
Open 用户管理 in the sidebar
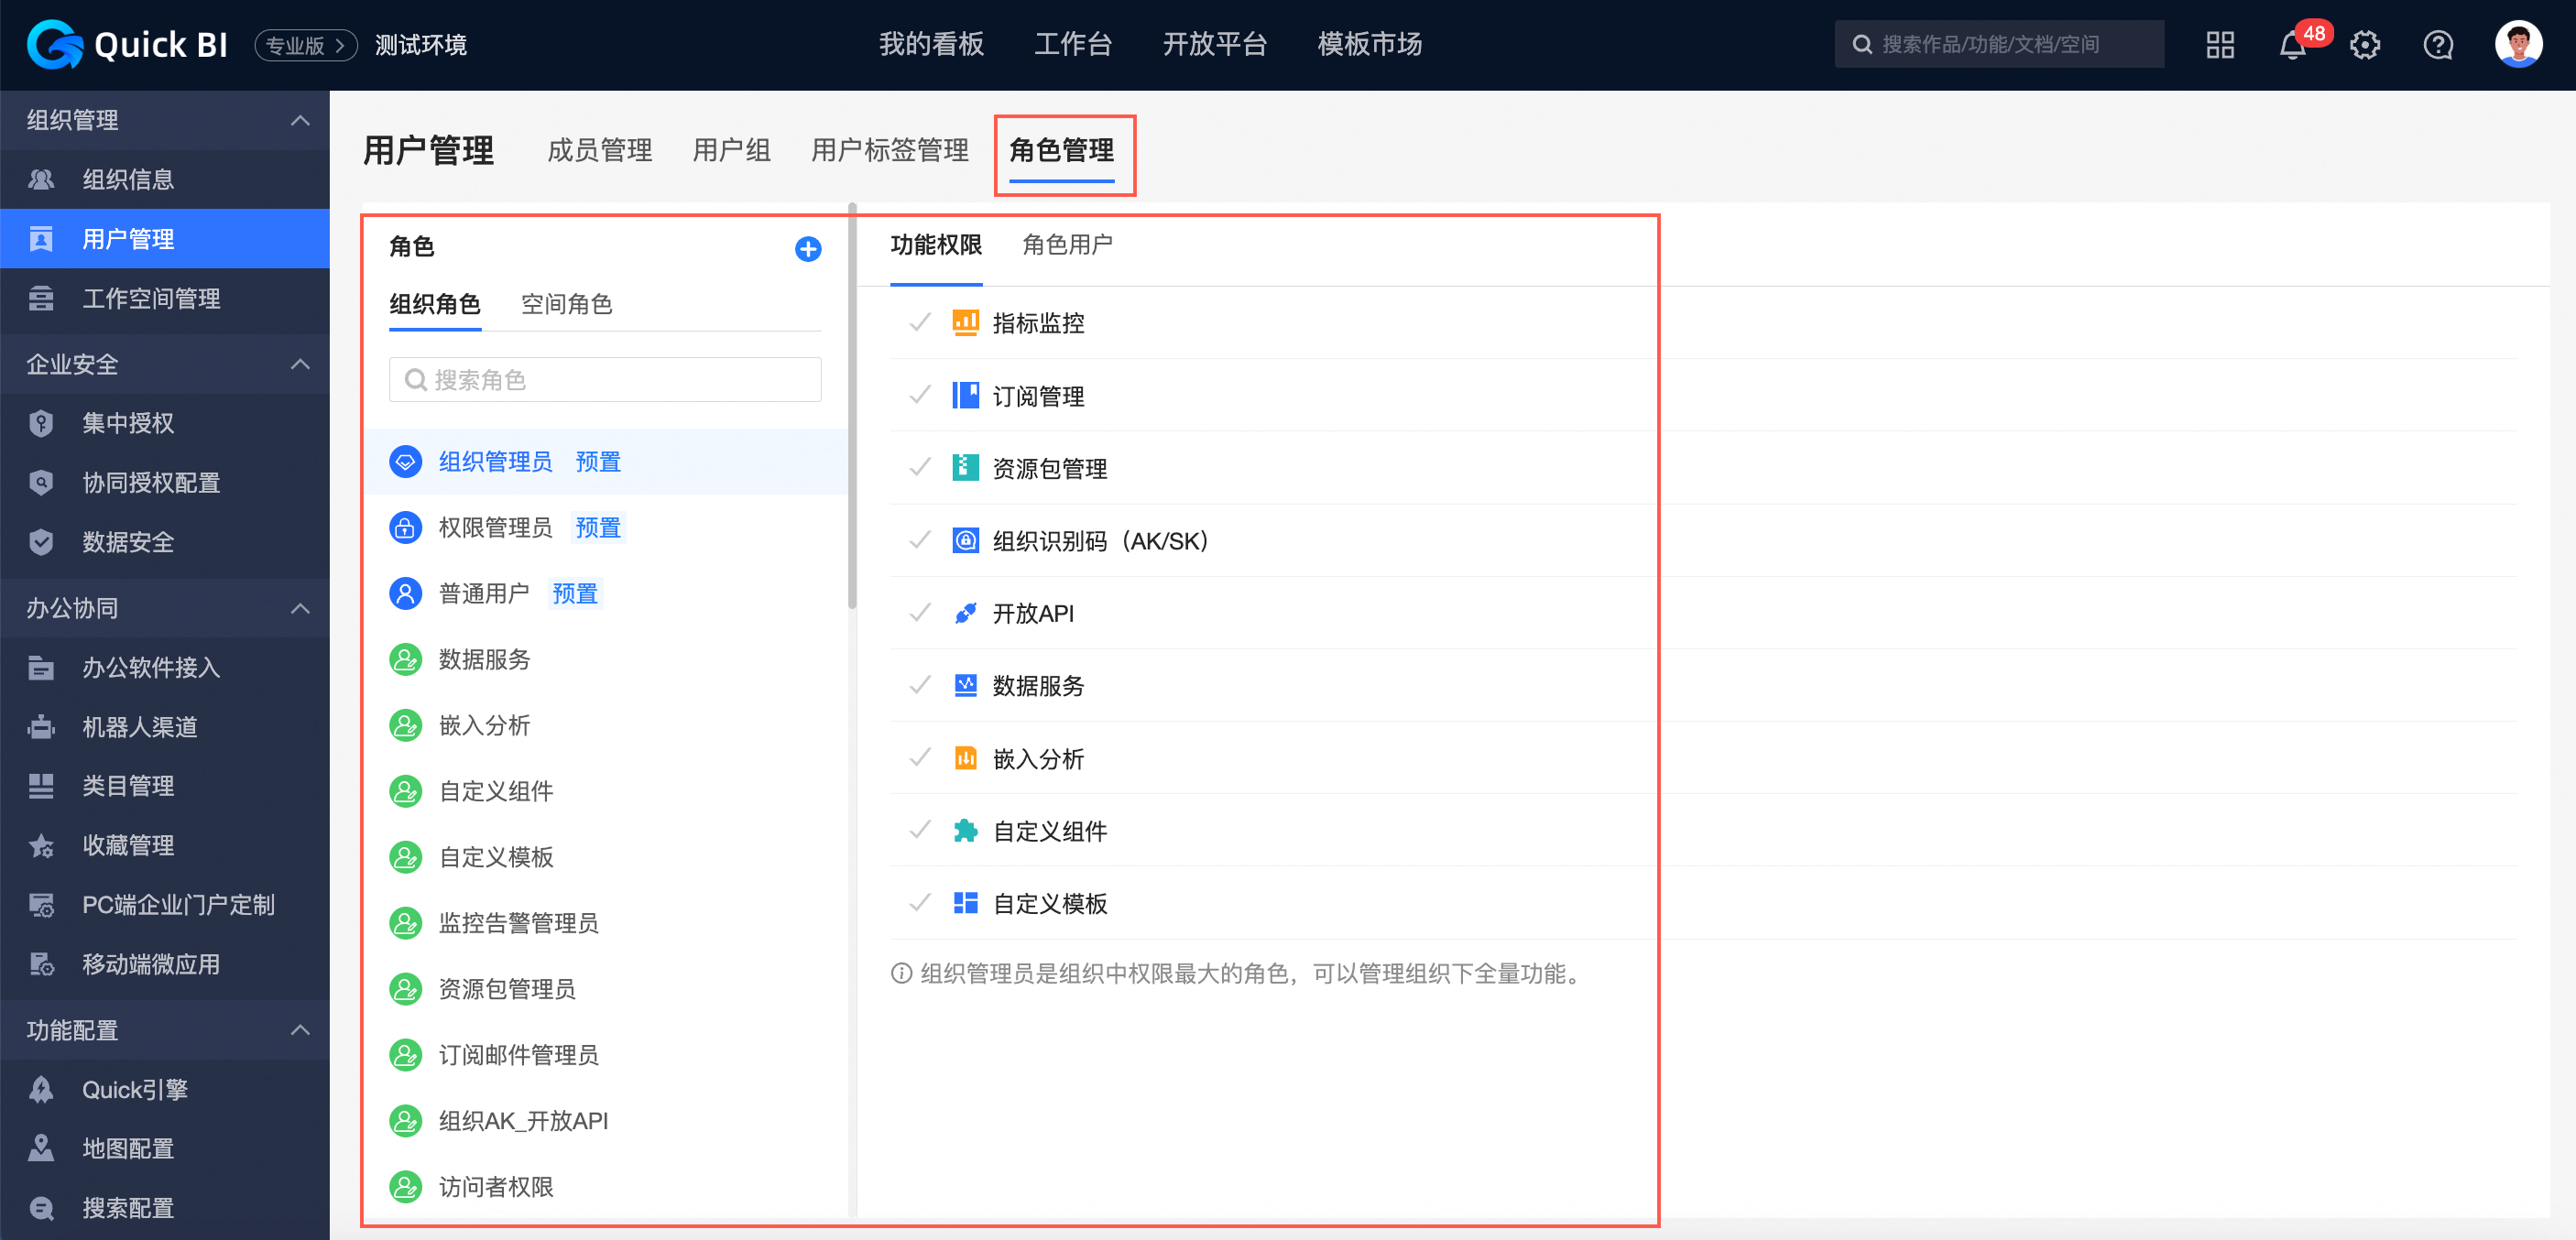pyautogui.click(x=165, y=239)
